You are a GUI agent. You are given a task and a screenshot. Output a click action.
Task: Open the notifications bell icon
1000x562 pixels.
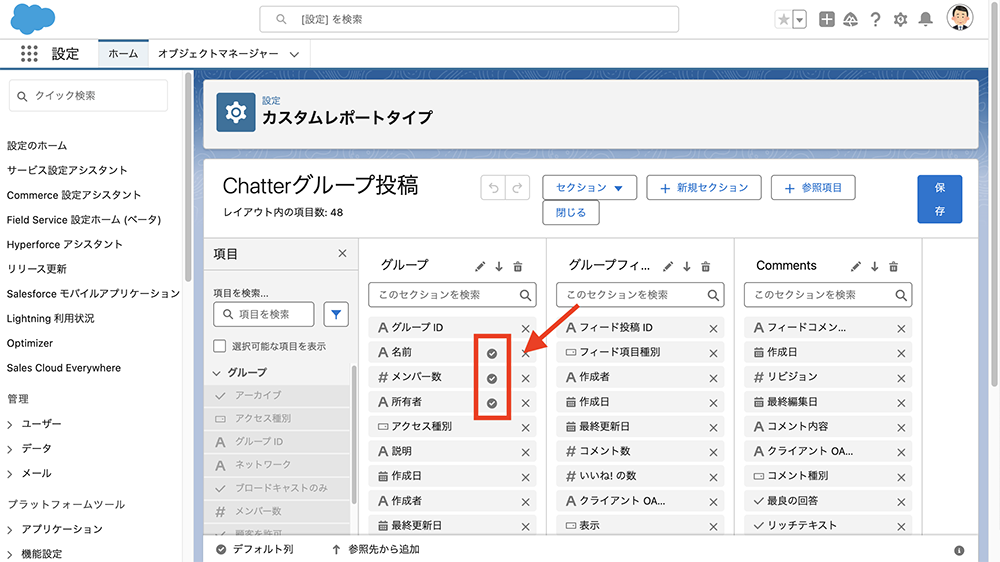(x=926, y=19)
